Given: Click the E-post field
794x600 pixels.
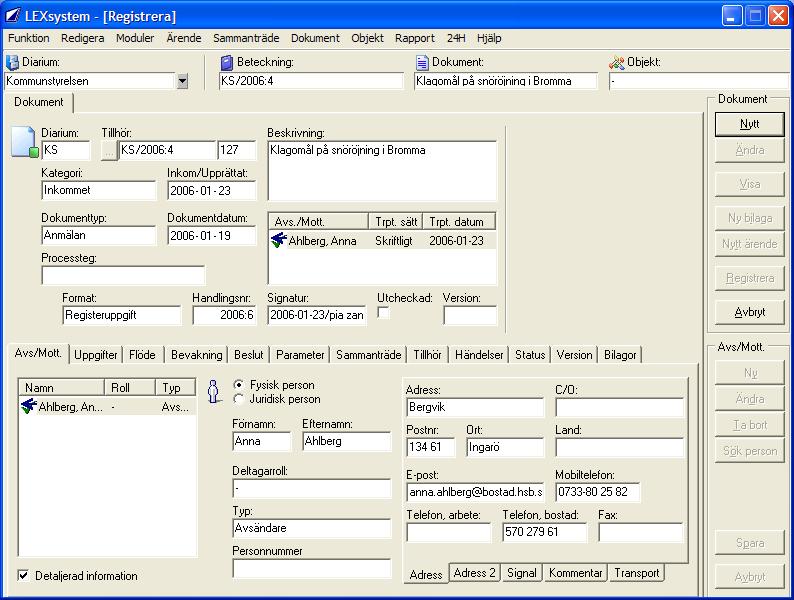Looking at the screenshot, I should coord(475,492).
